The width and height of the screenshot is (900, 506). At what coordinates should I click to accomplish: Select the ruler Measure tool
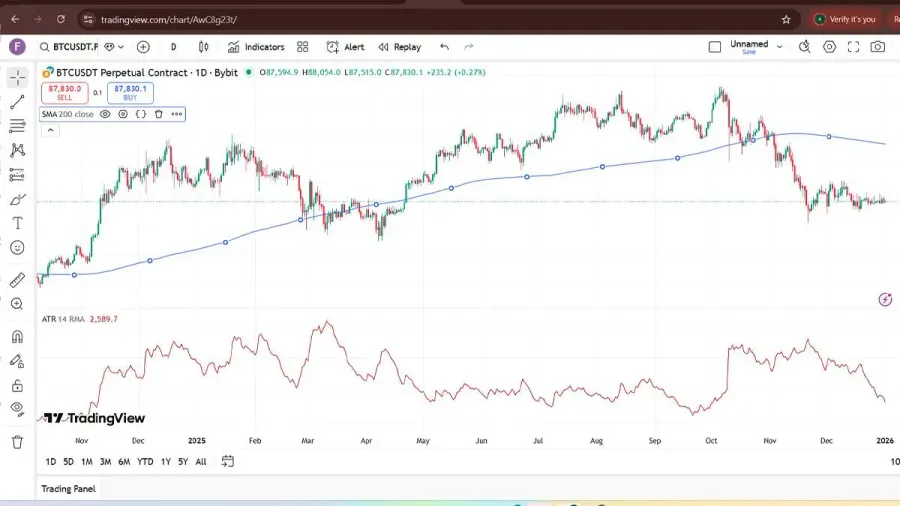point(18,279)
